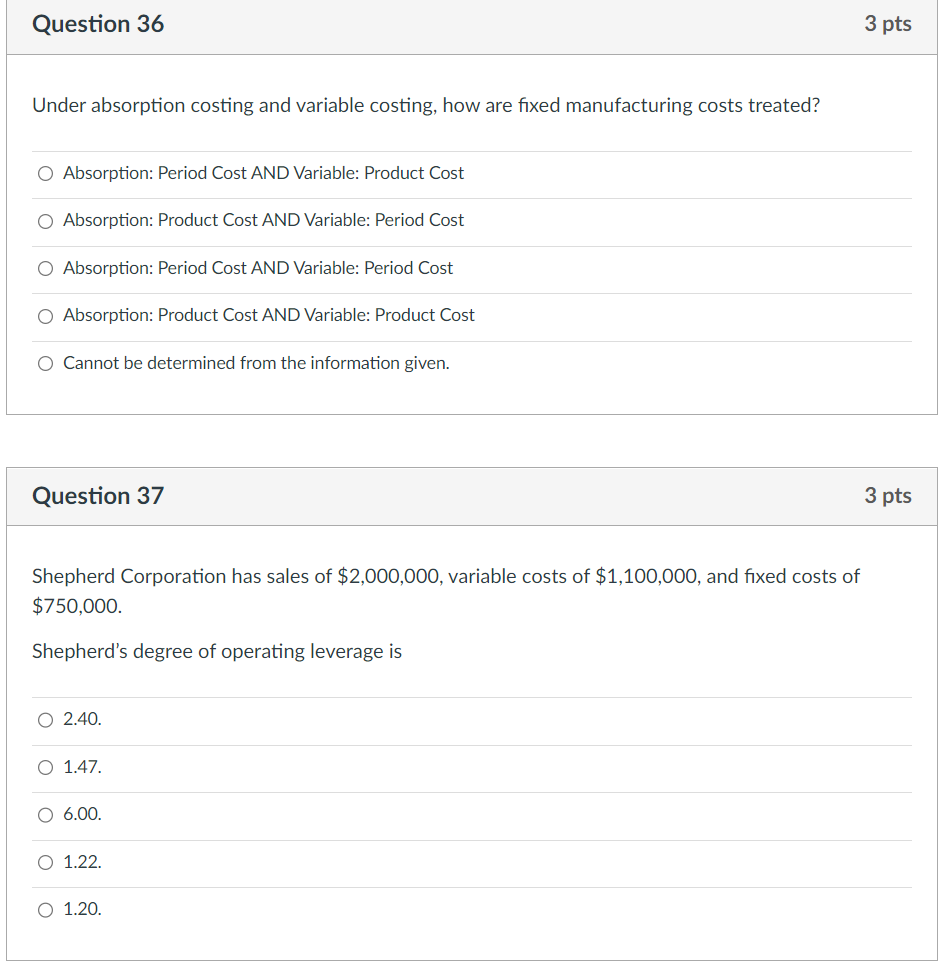Click the Question 36 prompt text
Screen dimensions: 944x972
click(x=426, y=105)
